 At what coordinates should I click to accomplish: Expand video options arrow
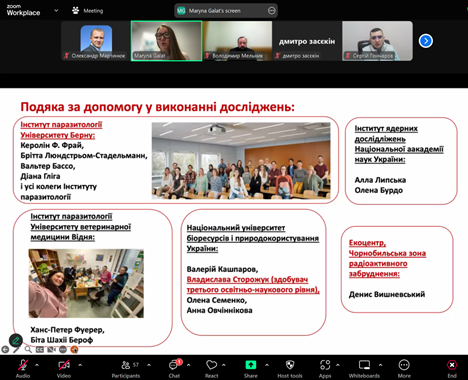coord(80,365)
